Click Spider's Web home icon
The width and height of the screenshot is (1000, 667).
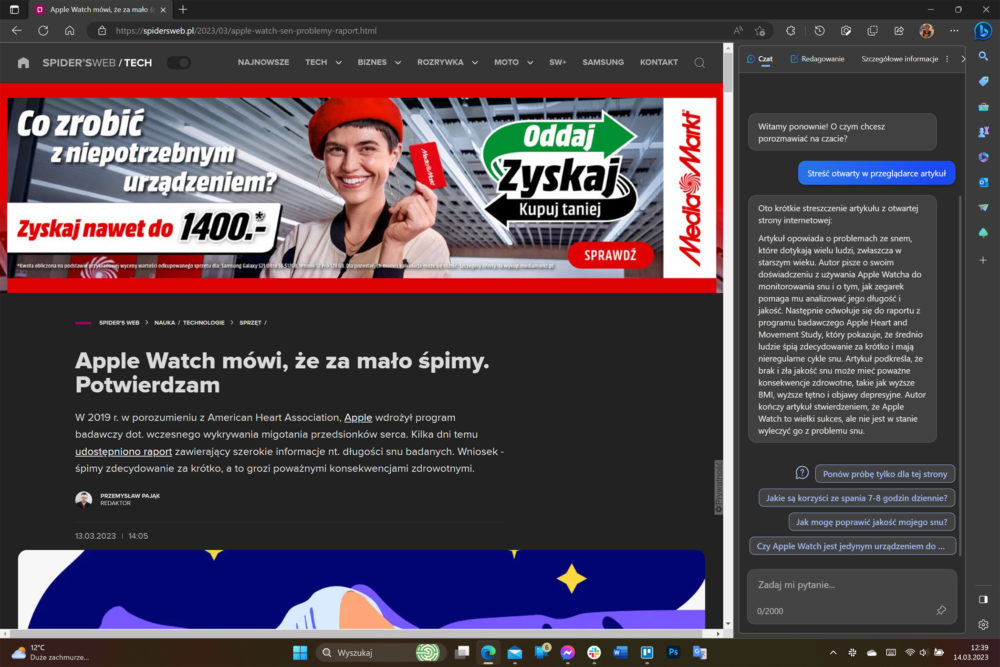click(x=24, y=62)
